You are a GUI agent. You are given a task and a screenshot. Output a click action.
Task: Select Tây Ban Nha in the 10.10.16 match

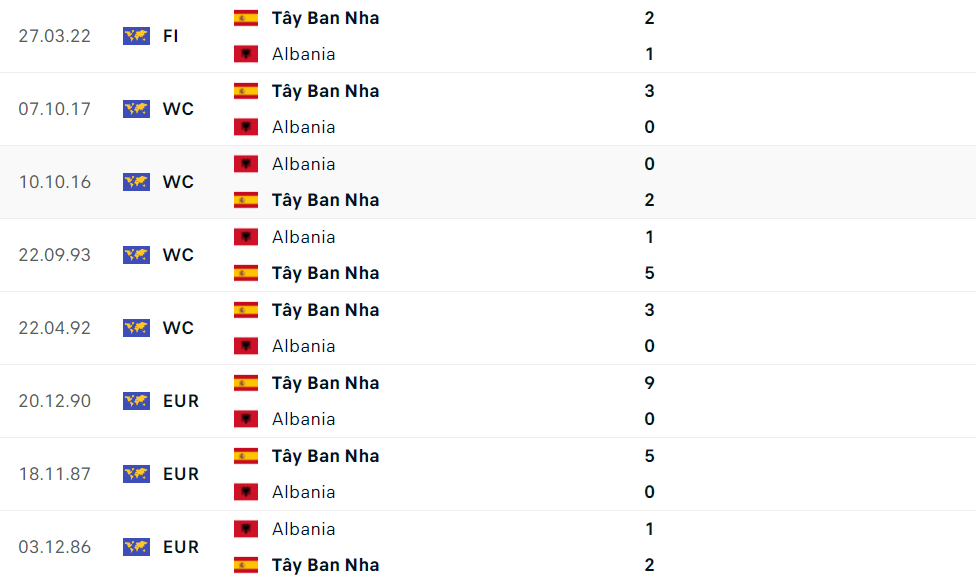(325, 200)
